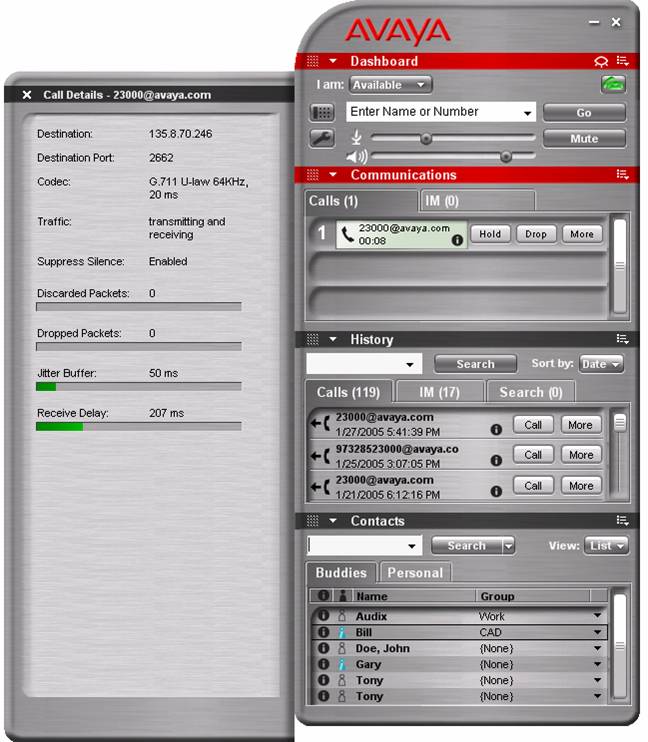Open the Sort by Date dropdown

601,364
